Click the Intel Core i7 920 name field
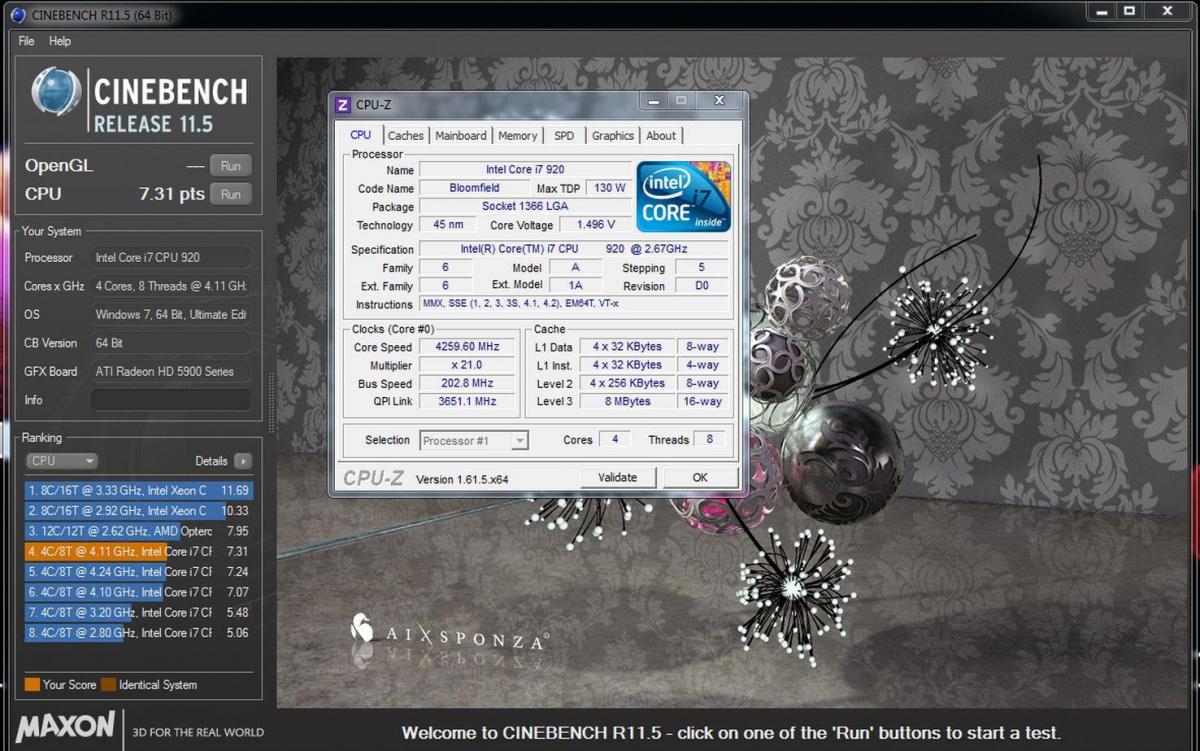The image size is (1200, 751). coord(525,170)
